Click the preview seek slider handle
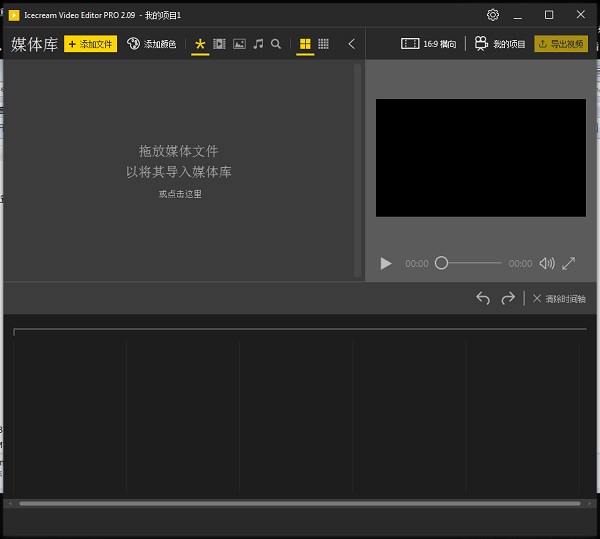The width and height of the screenshot is (600, 539). 441,263
